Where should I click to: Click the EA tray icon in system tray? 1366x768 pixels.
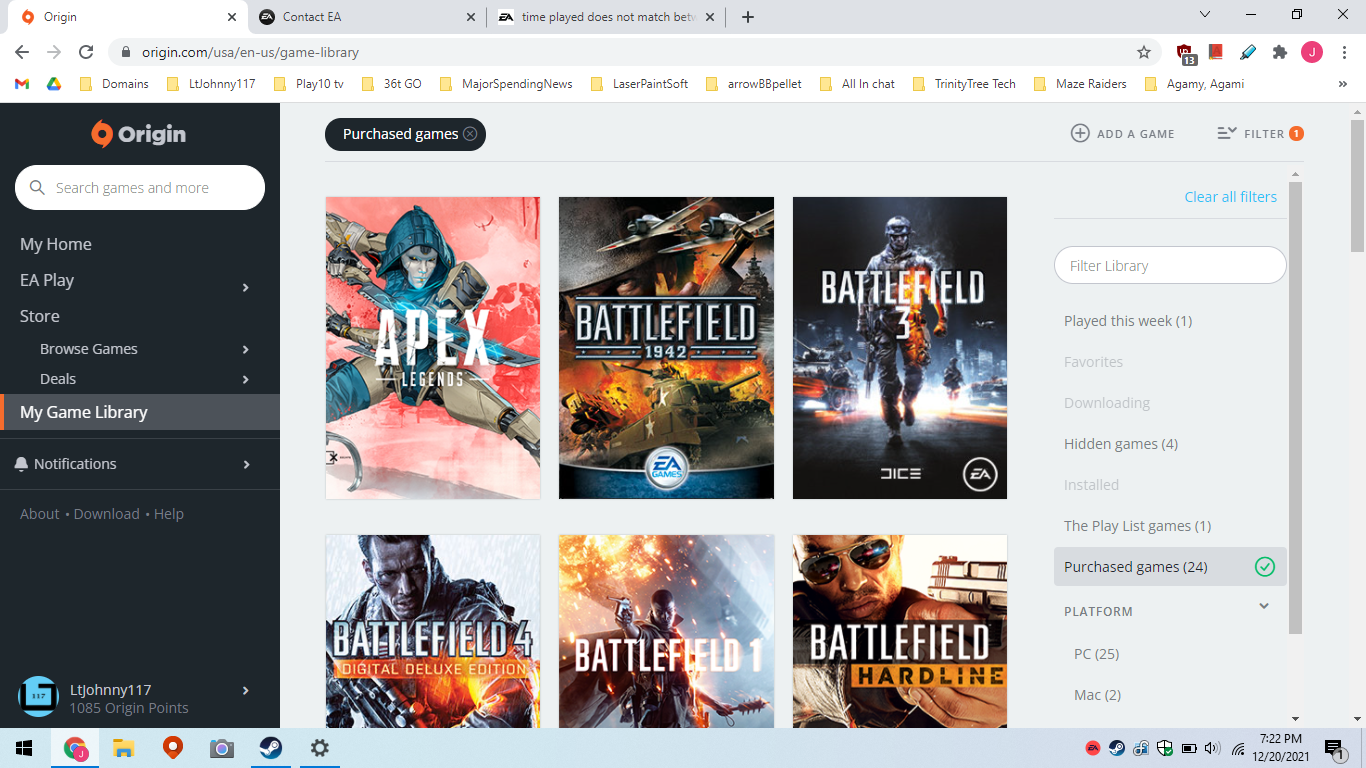point(1094,748)
